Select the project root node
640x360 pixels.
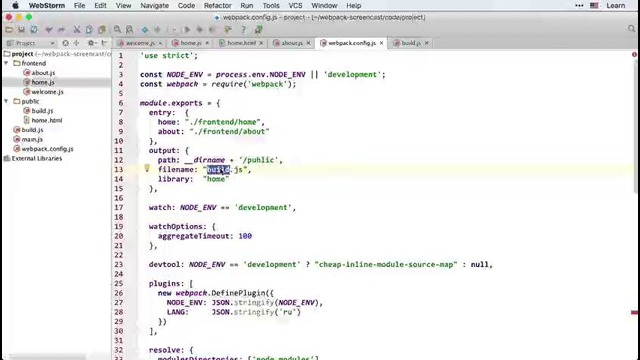[57, 54]
